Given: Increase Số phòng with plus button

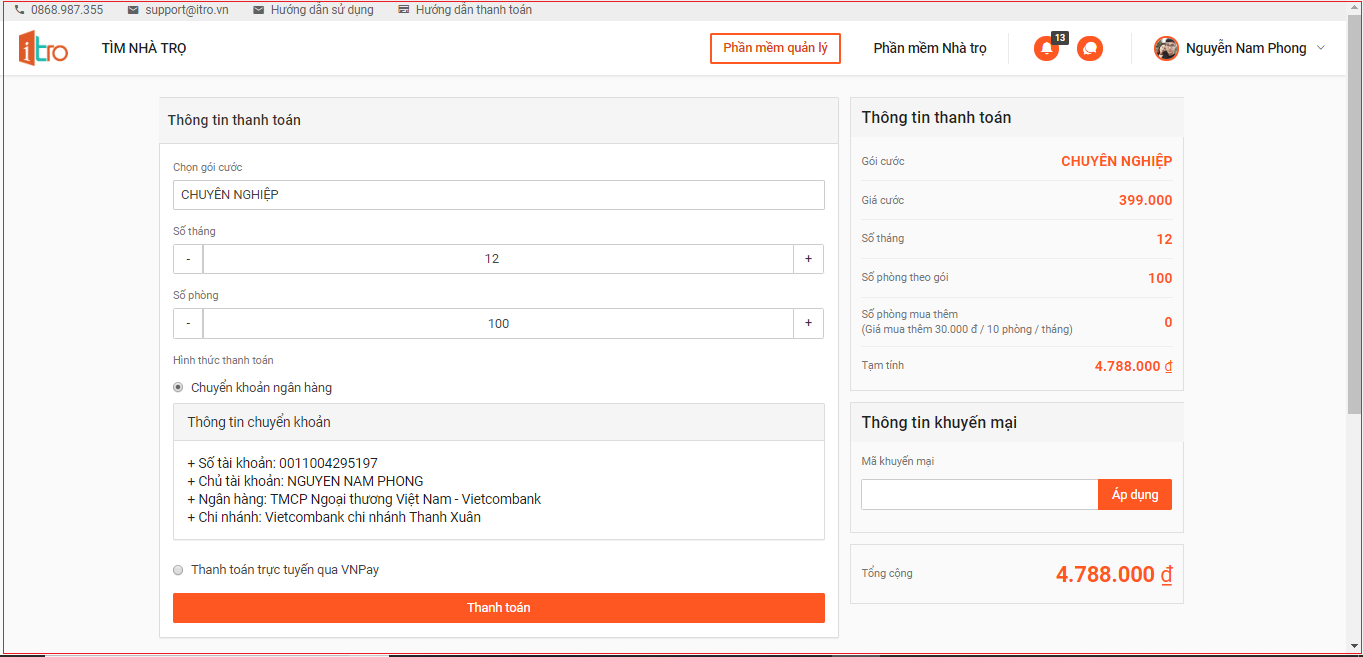Looking at the screenshot, I should (x=808, y=323).
